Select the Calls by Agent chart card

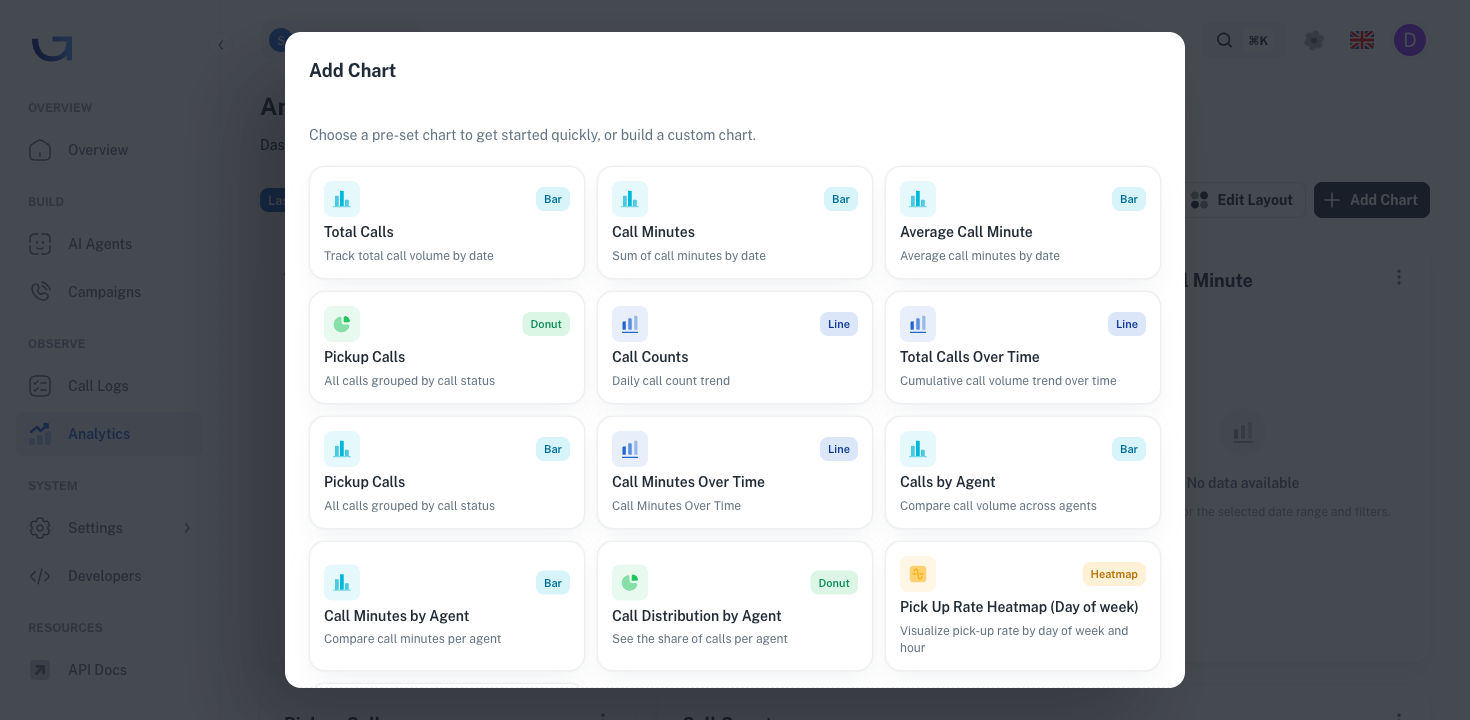(1023, 473)
